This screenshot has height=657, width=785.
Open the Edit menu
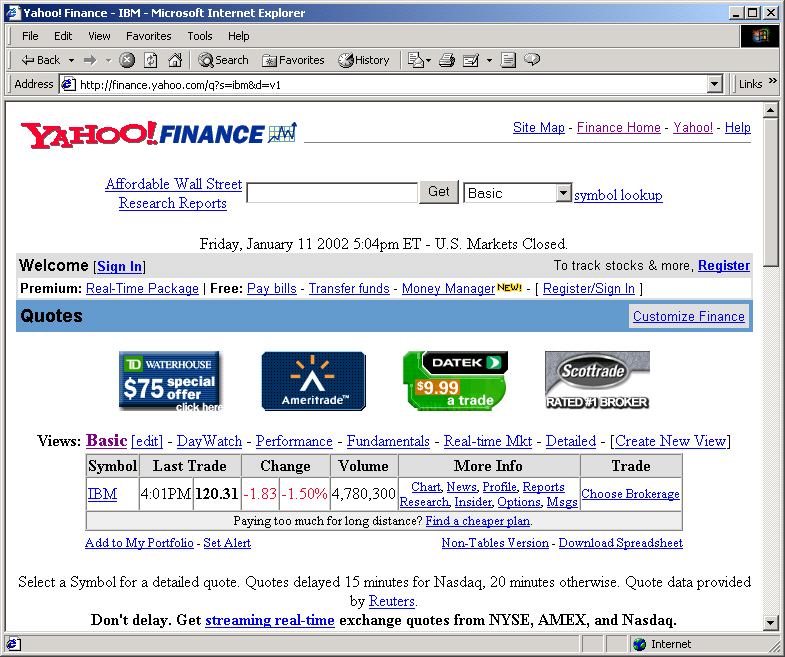tap(63, 36)
